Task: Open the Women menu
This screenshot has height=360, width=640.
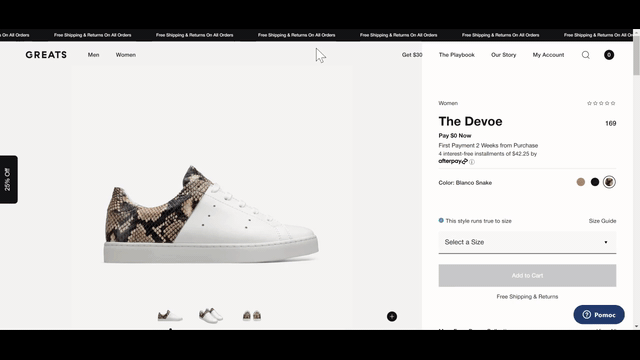Action: tap(126, 55)
